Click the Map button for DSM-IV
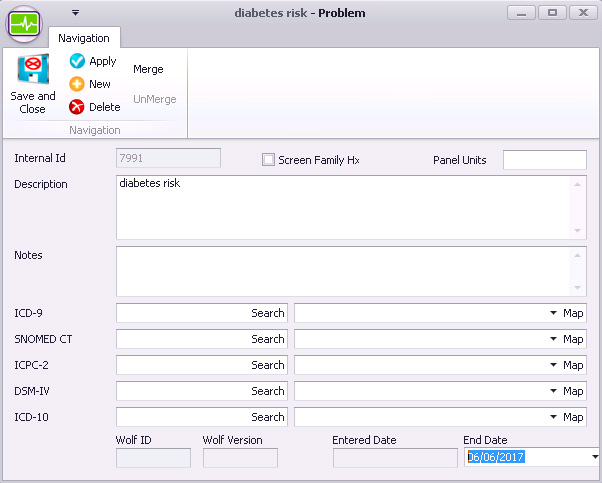The width and height of the screenshot is (602, 483). click(x=573, y=391)
